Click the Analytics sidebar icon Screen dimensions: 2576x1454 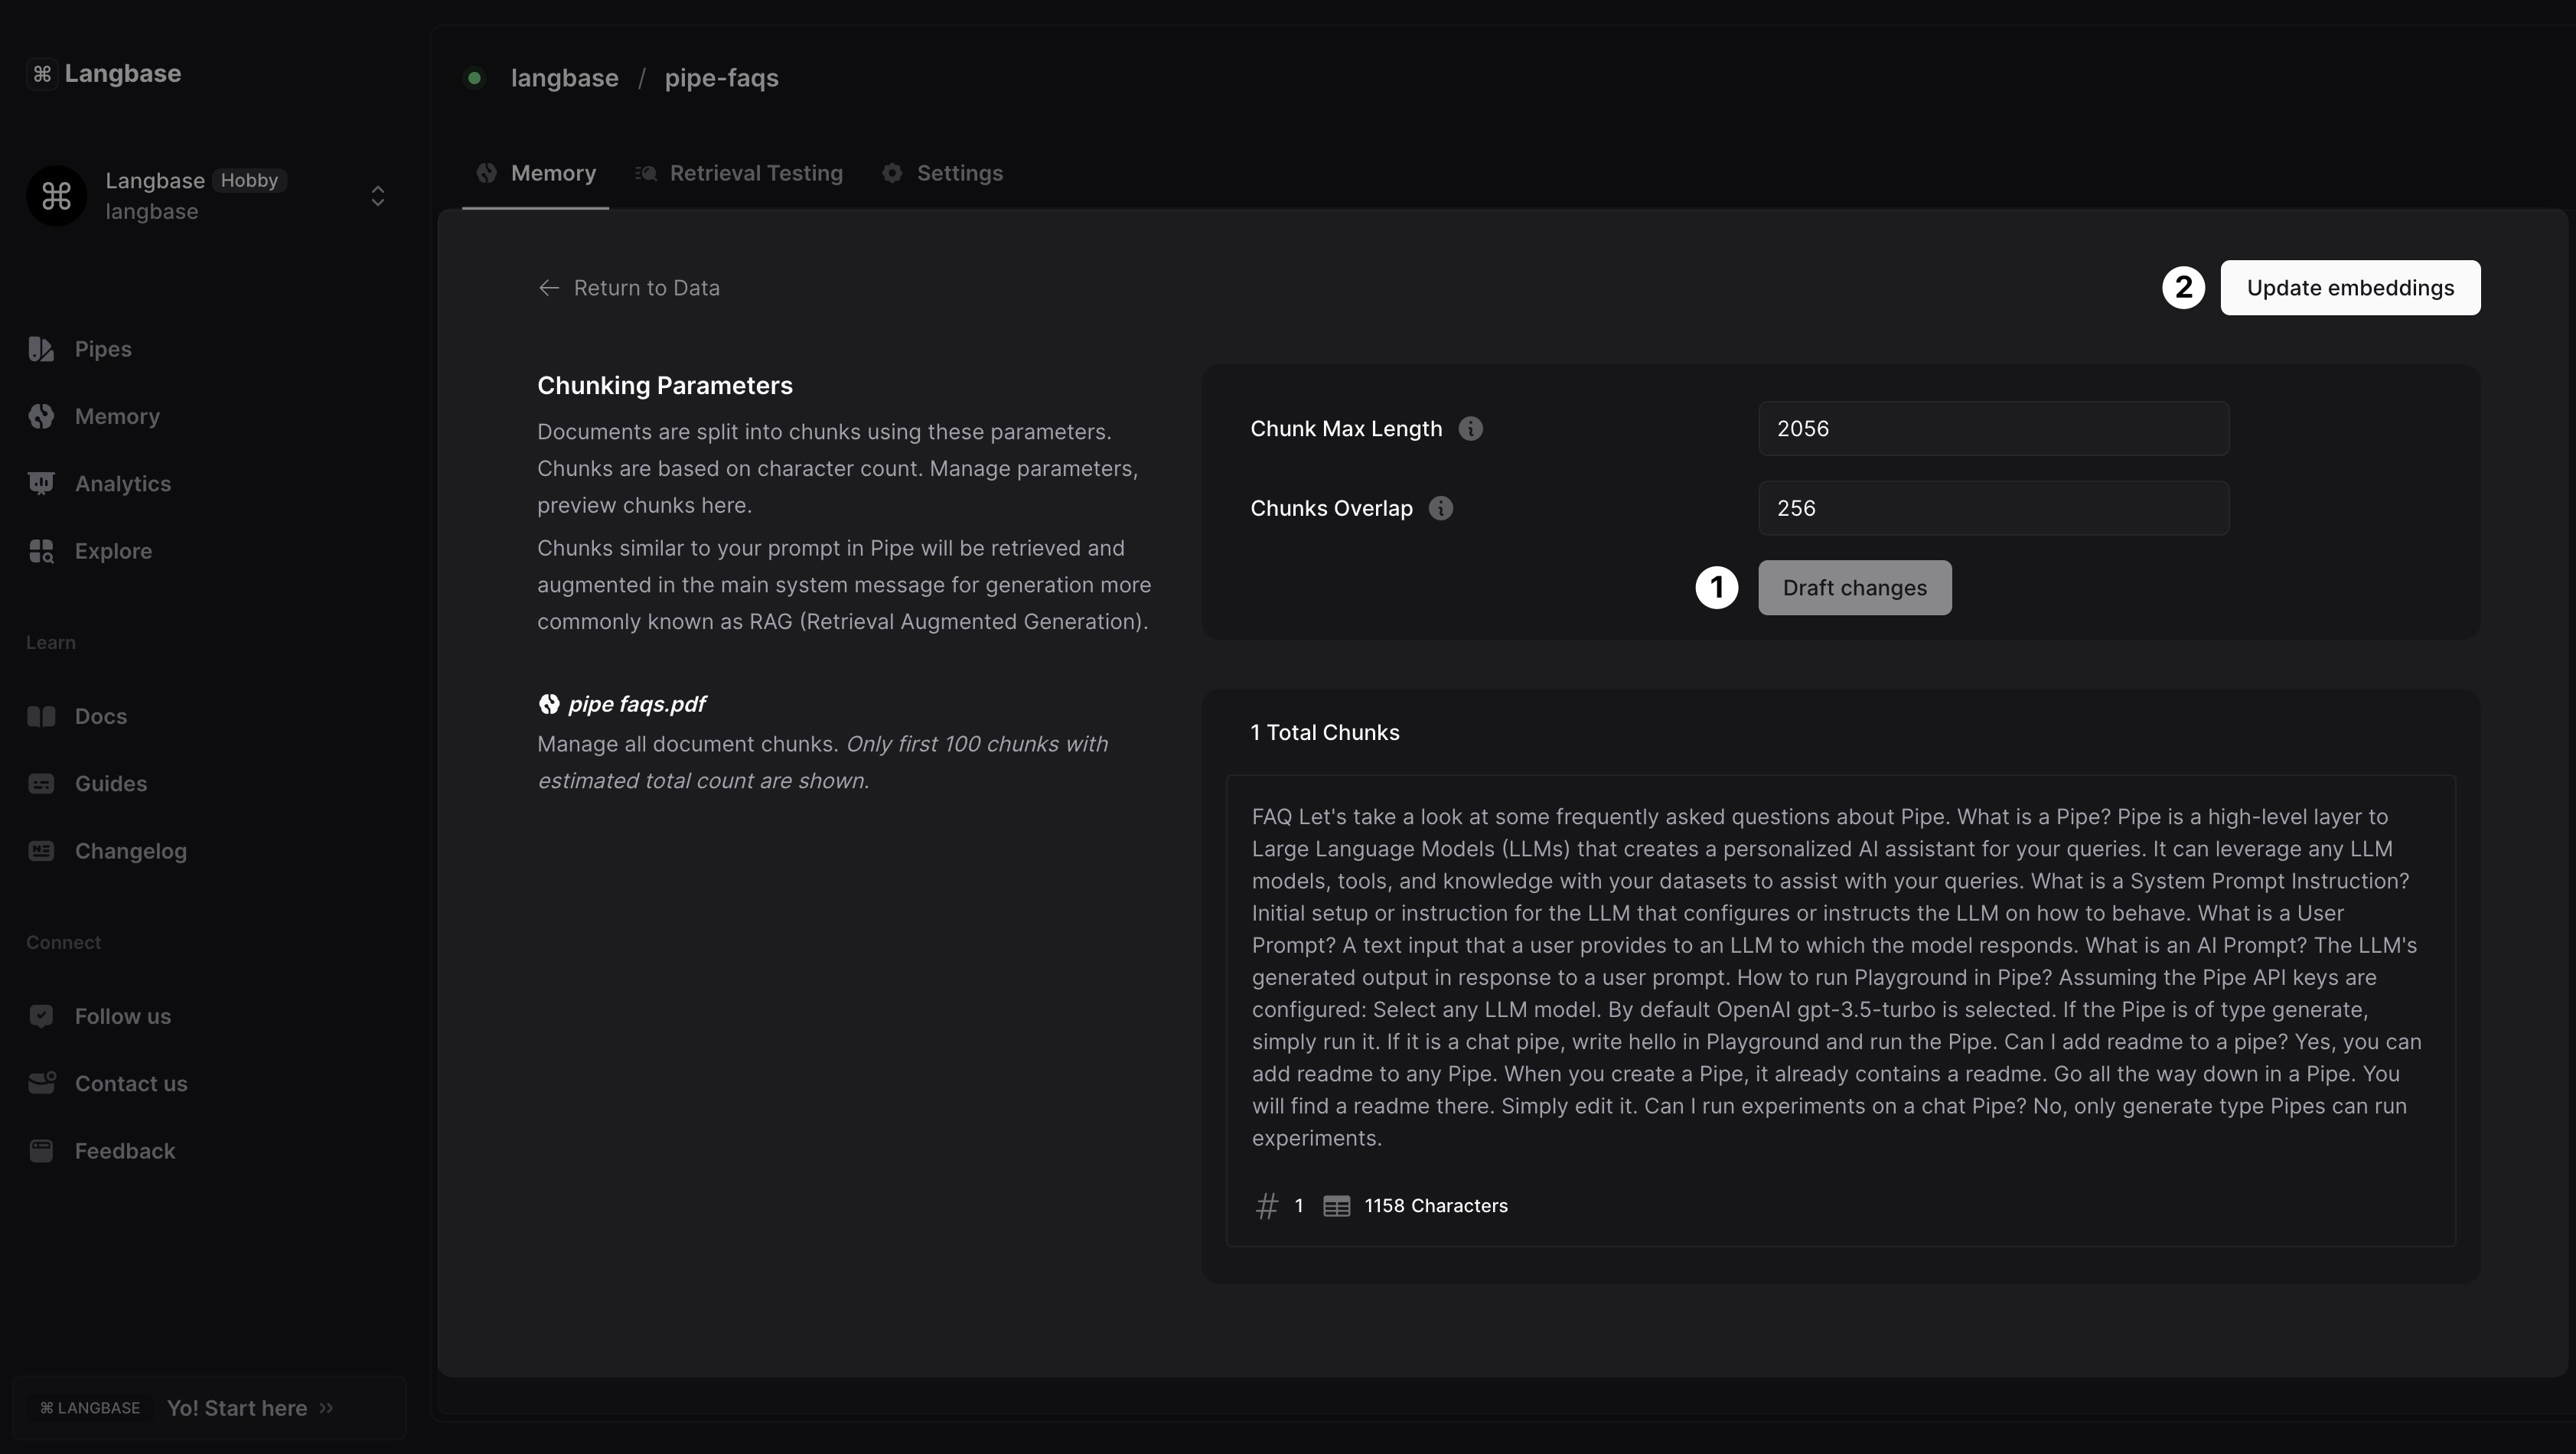41,484
